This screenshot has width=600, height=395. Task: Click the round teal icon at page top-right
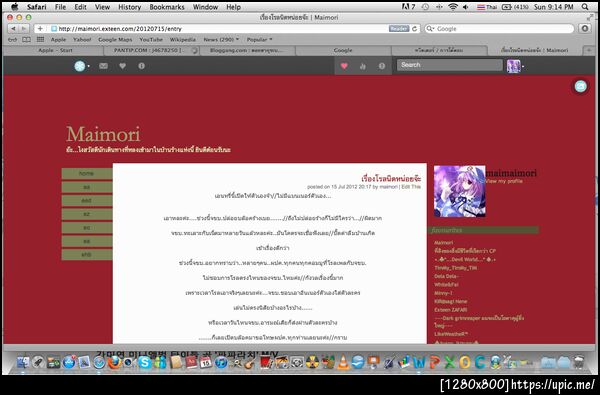tap(580, 87)
